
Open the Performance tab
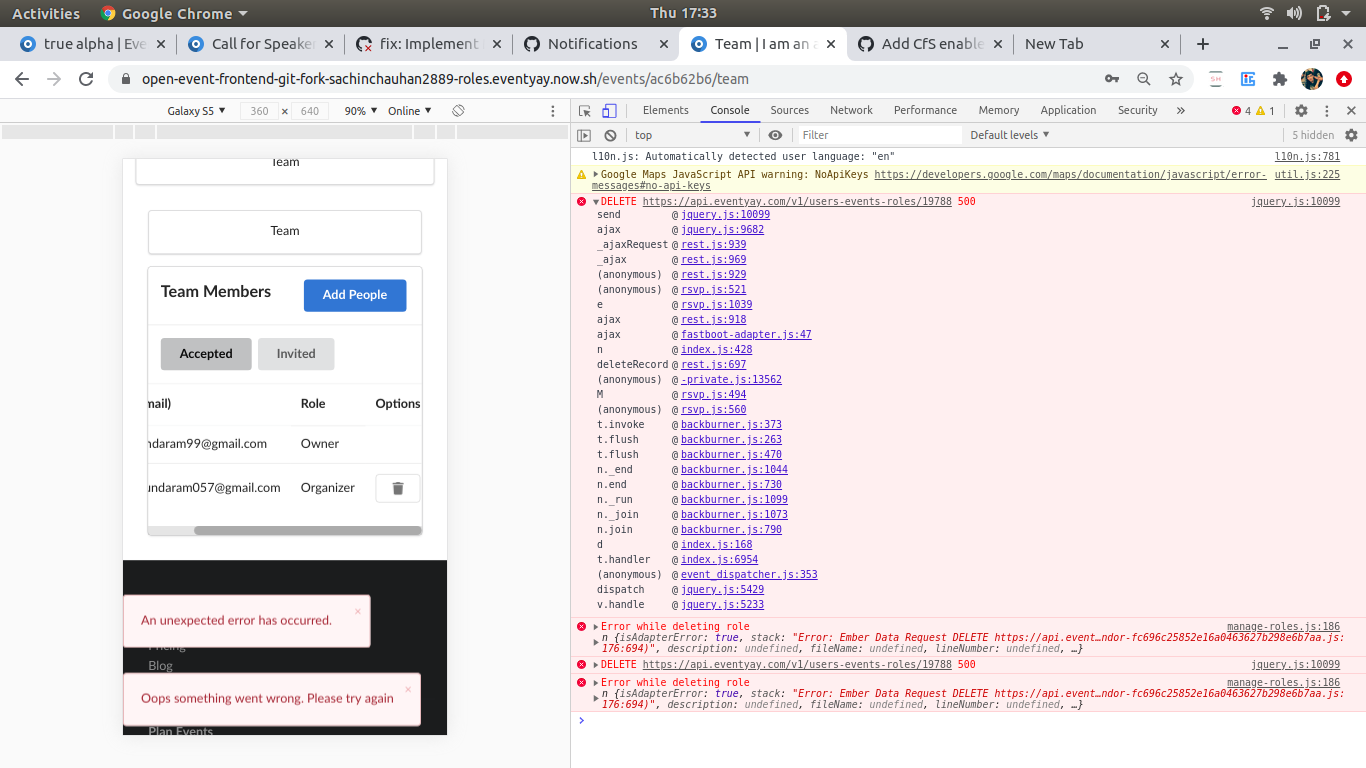(925, 111)
